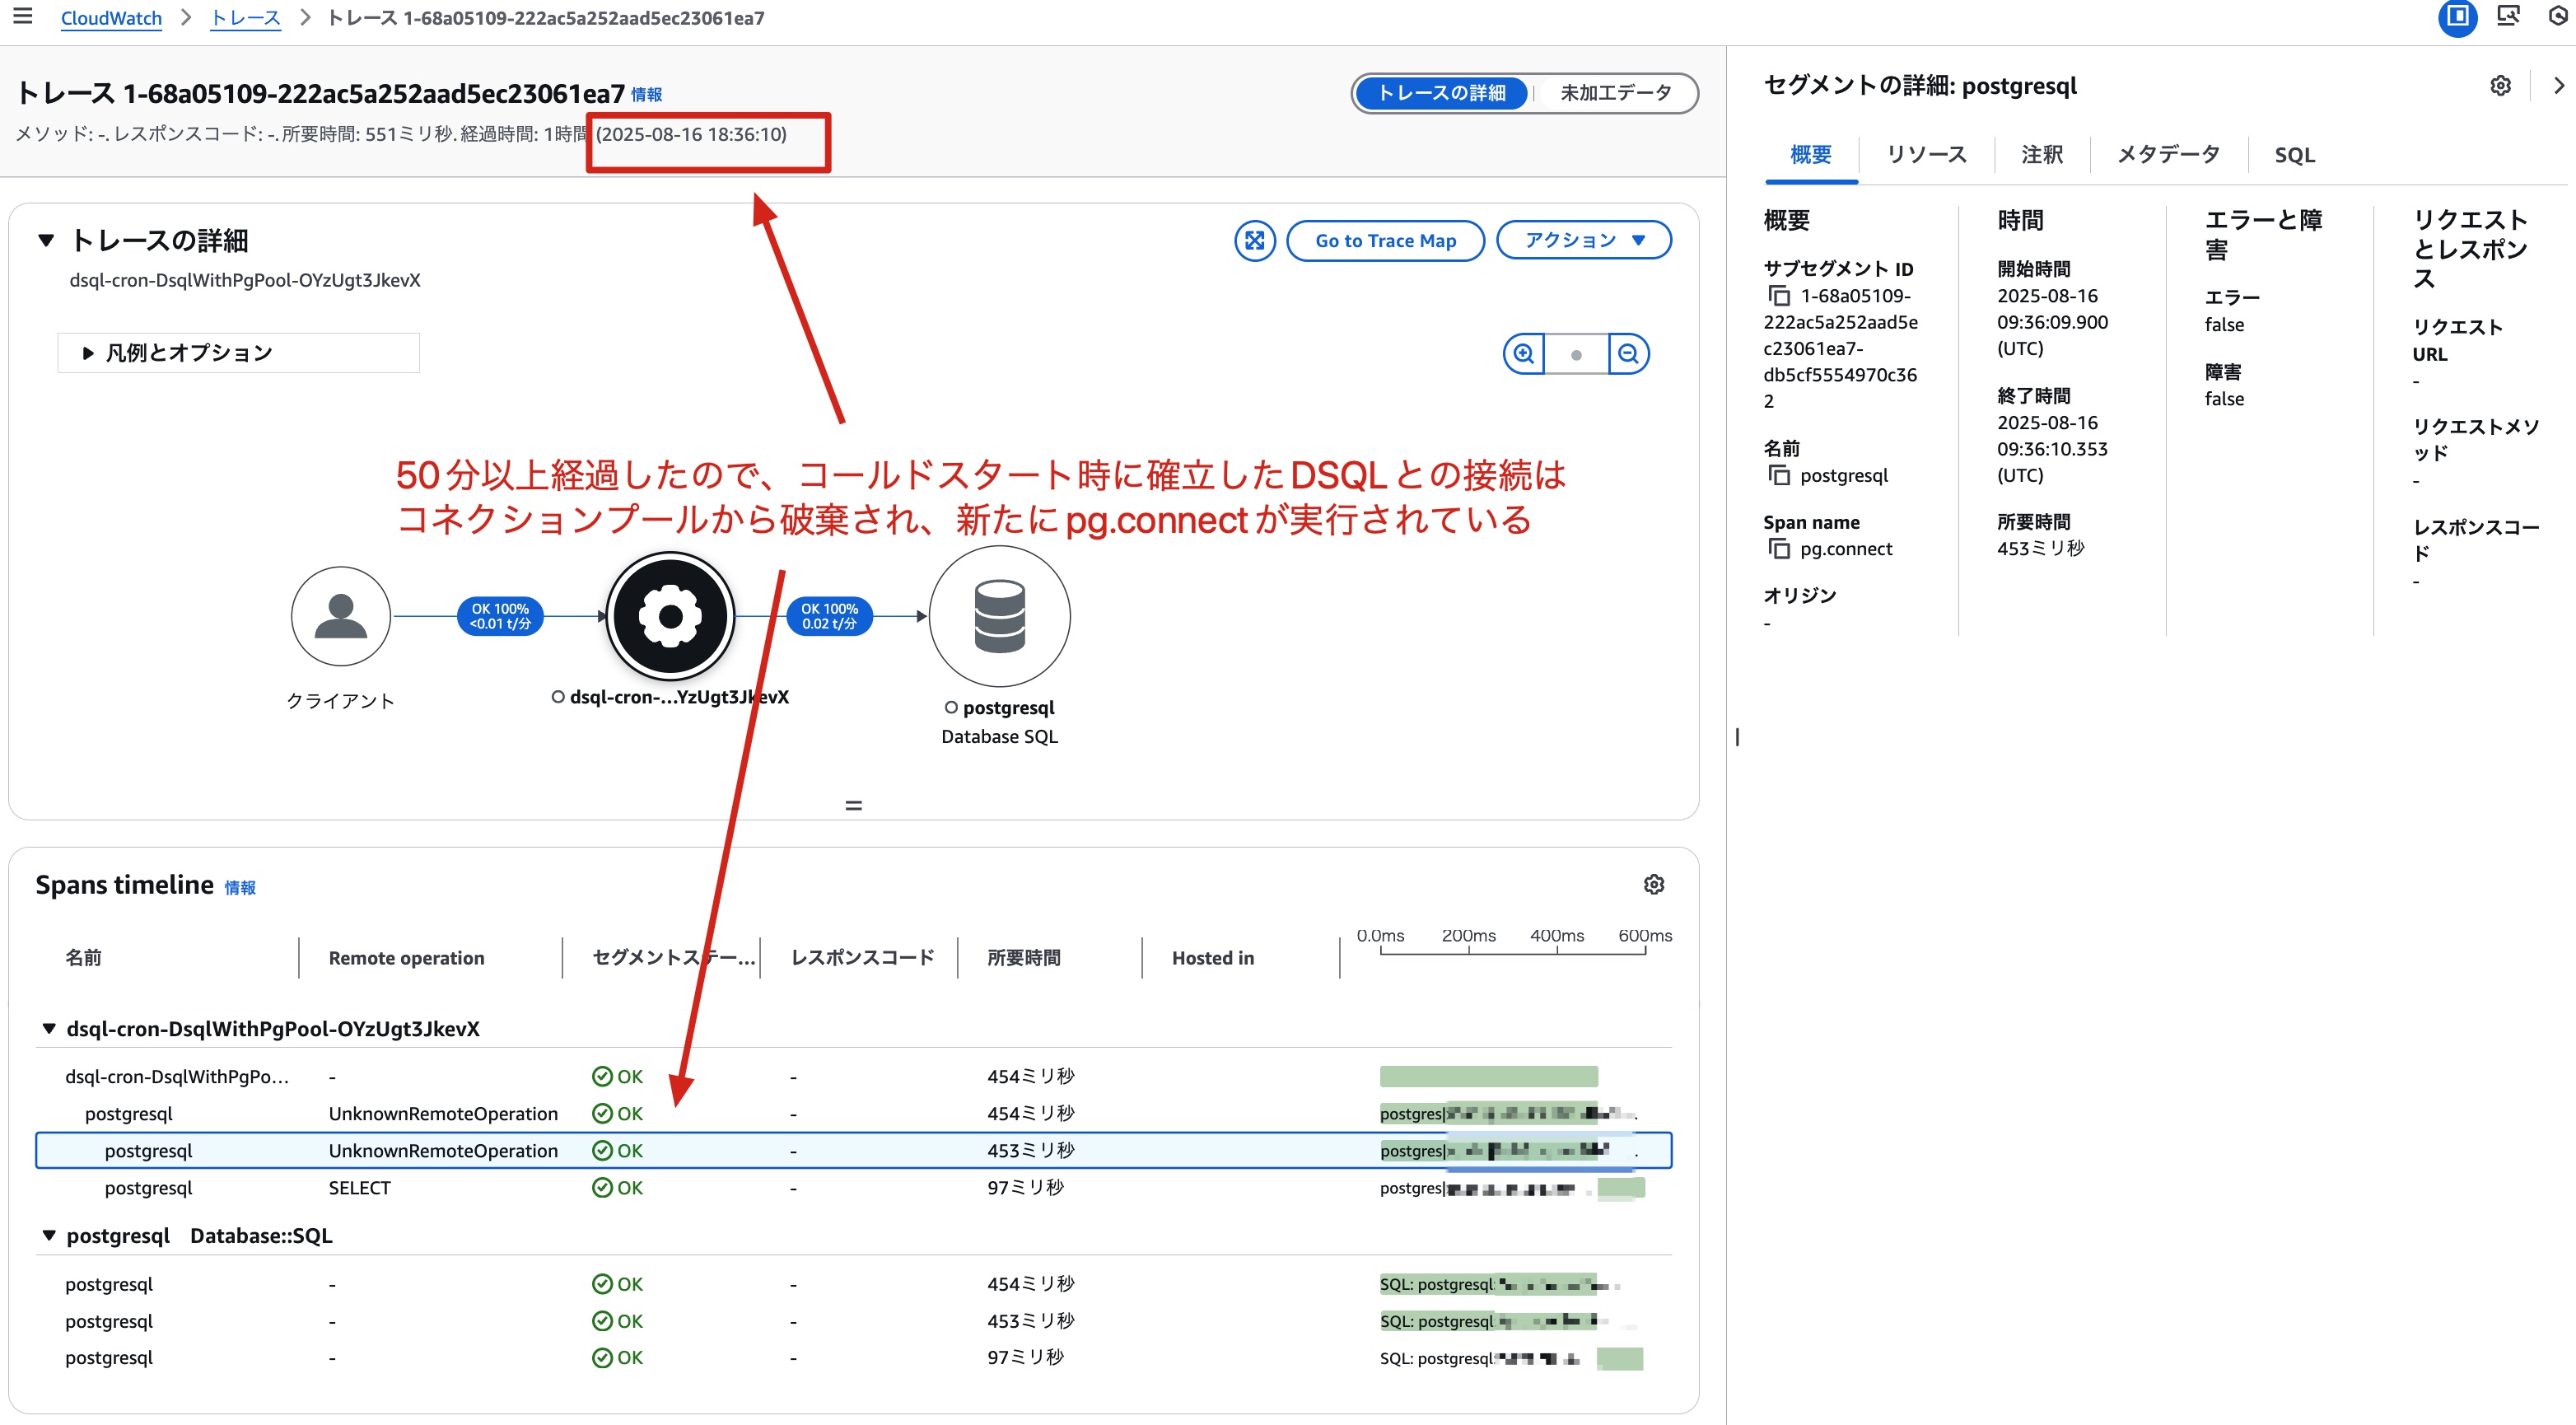Open Spans timeline settings gear

point(1653,885)
